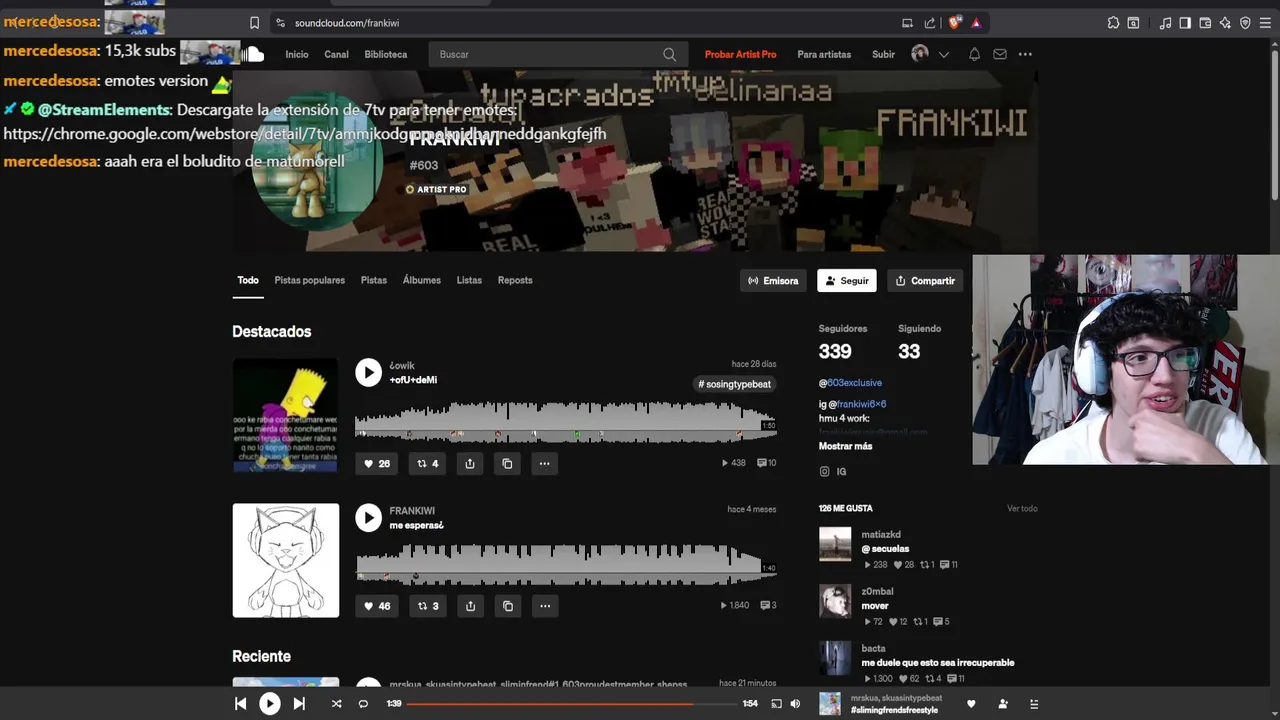Screen dimensions: 1280x720
Task: Open browser extensions puzzle icon
Action: pos(1113,23)
